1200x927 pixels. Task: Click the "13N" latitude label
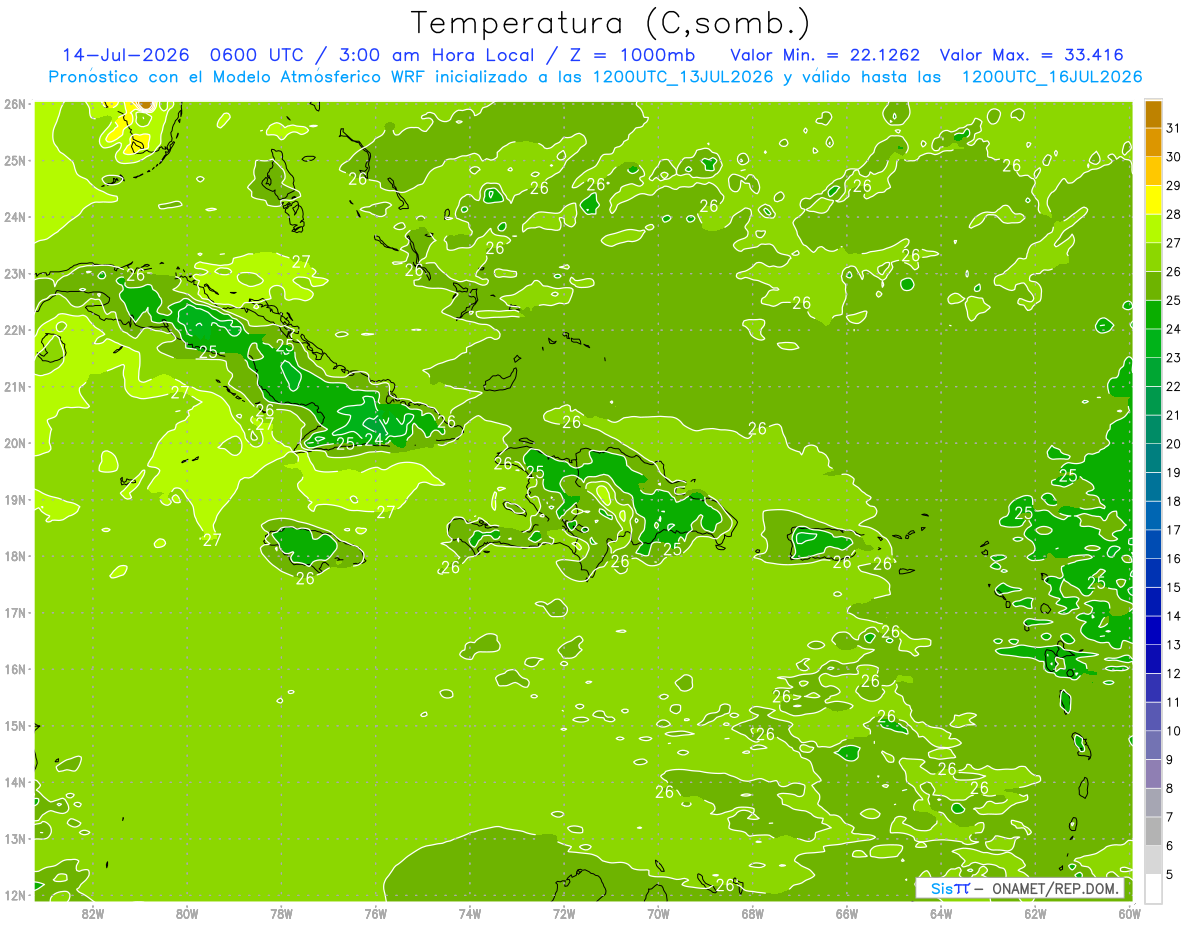tap(16, 839)
